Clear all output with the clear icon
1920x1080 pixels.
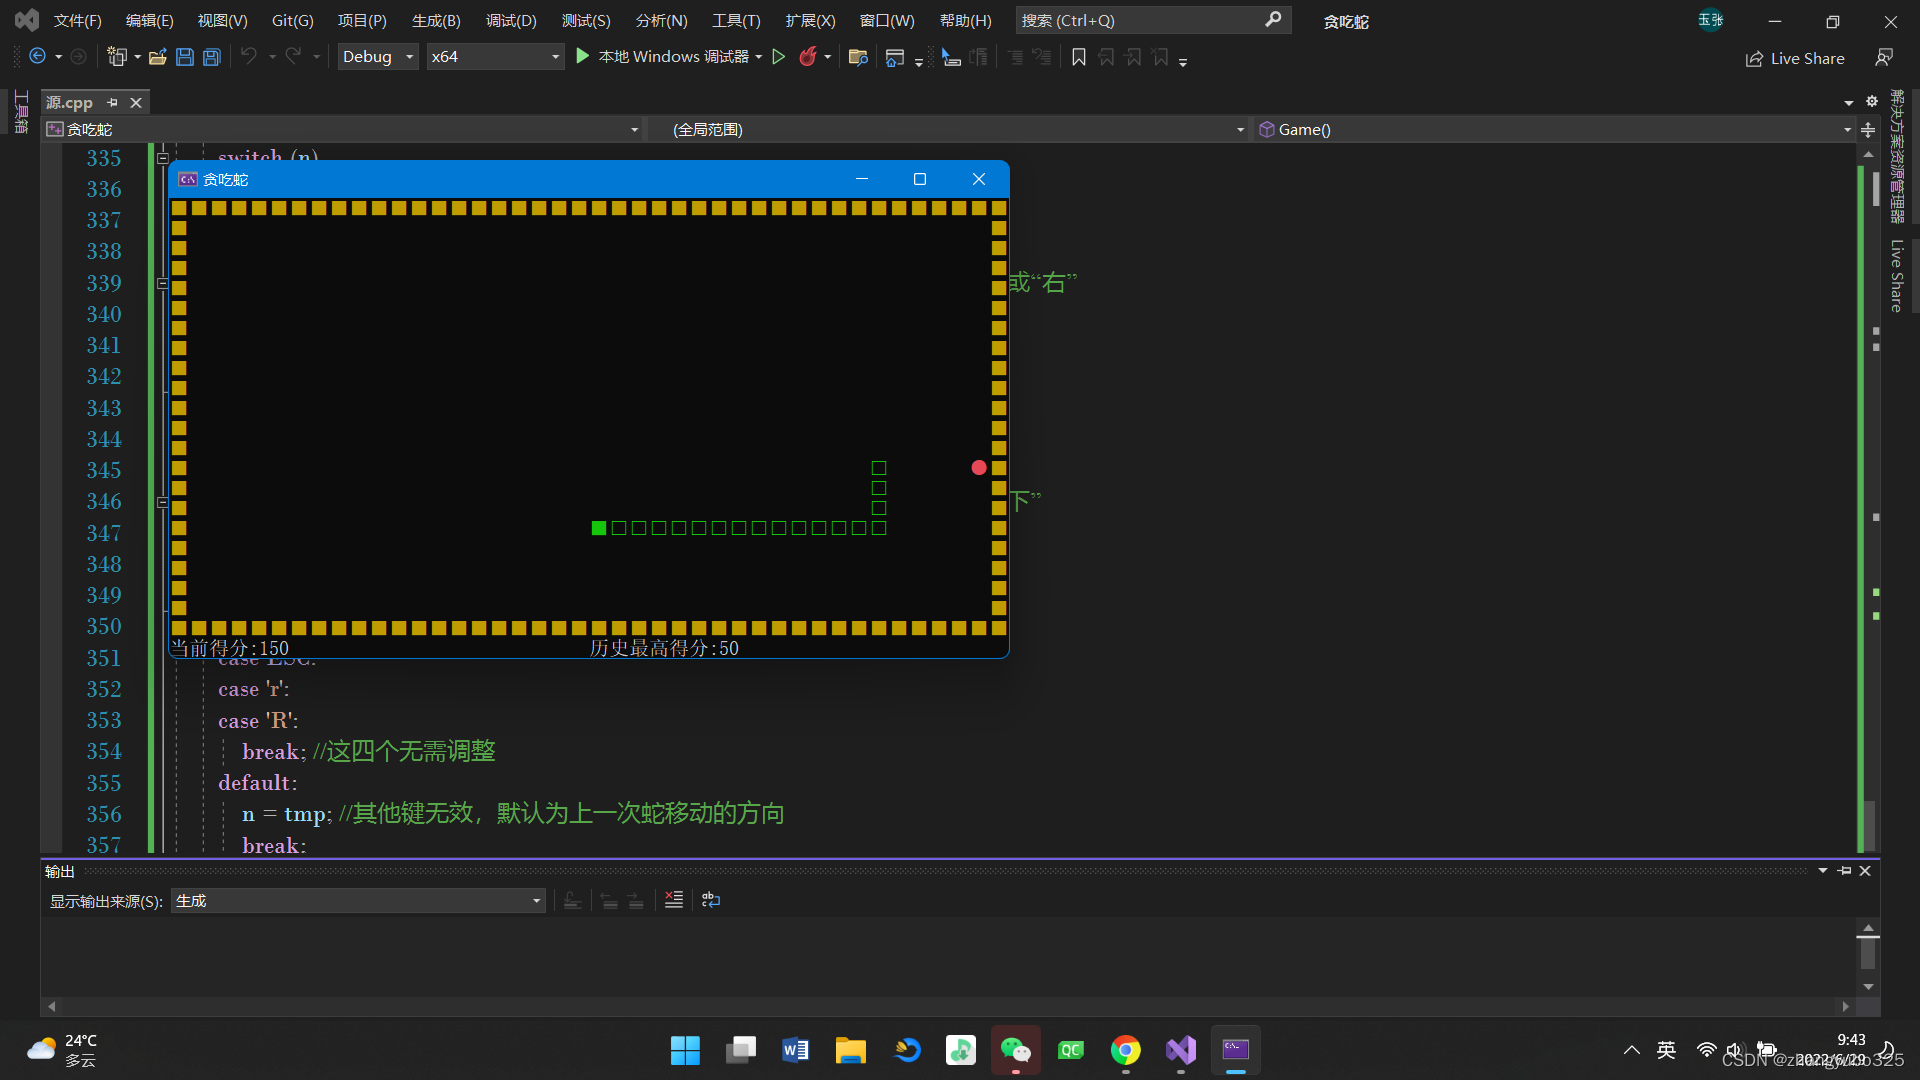(x=674, y=900)
